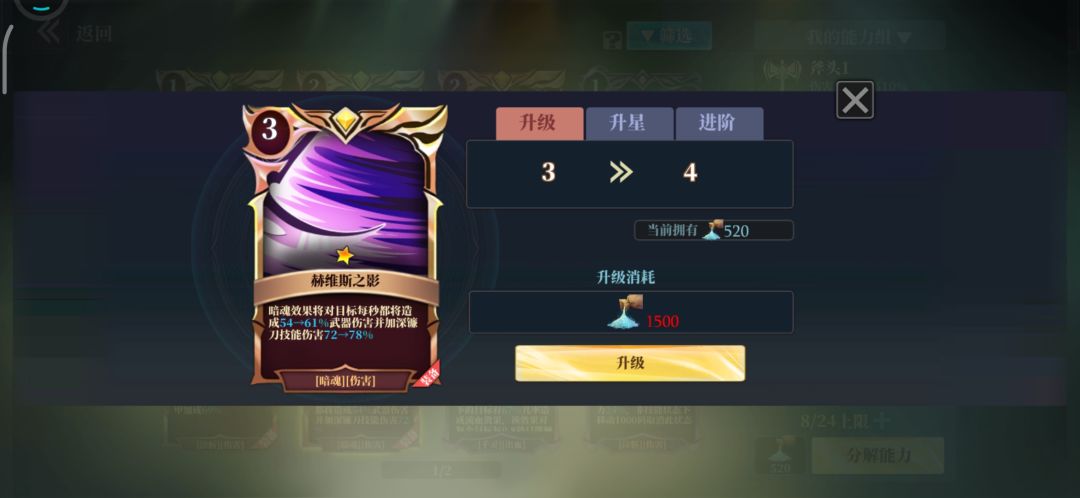The width and height of the screenshot is (1080, 498).
Task: Open the 筛选 filter dropdown
Action: pyautogui.click(x=667, y=36)
